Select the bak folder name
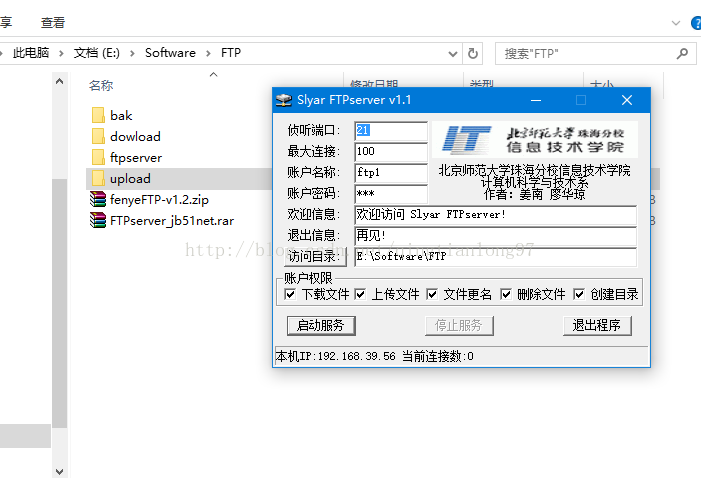This screenshot has width=701, height=478. tap(121, 115)
